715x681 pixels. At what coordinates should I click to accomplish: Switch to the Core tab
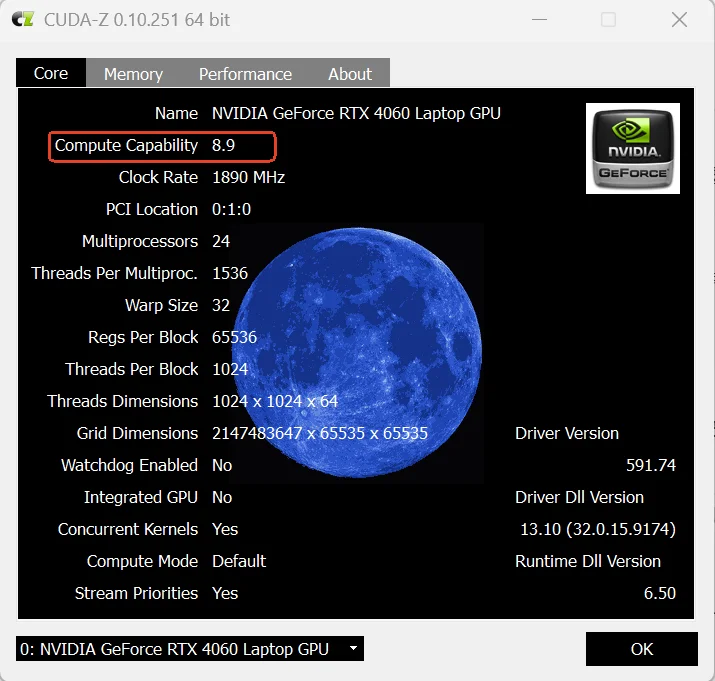[x=51, y=73]
